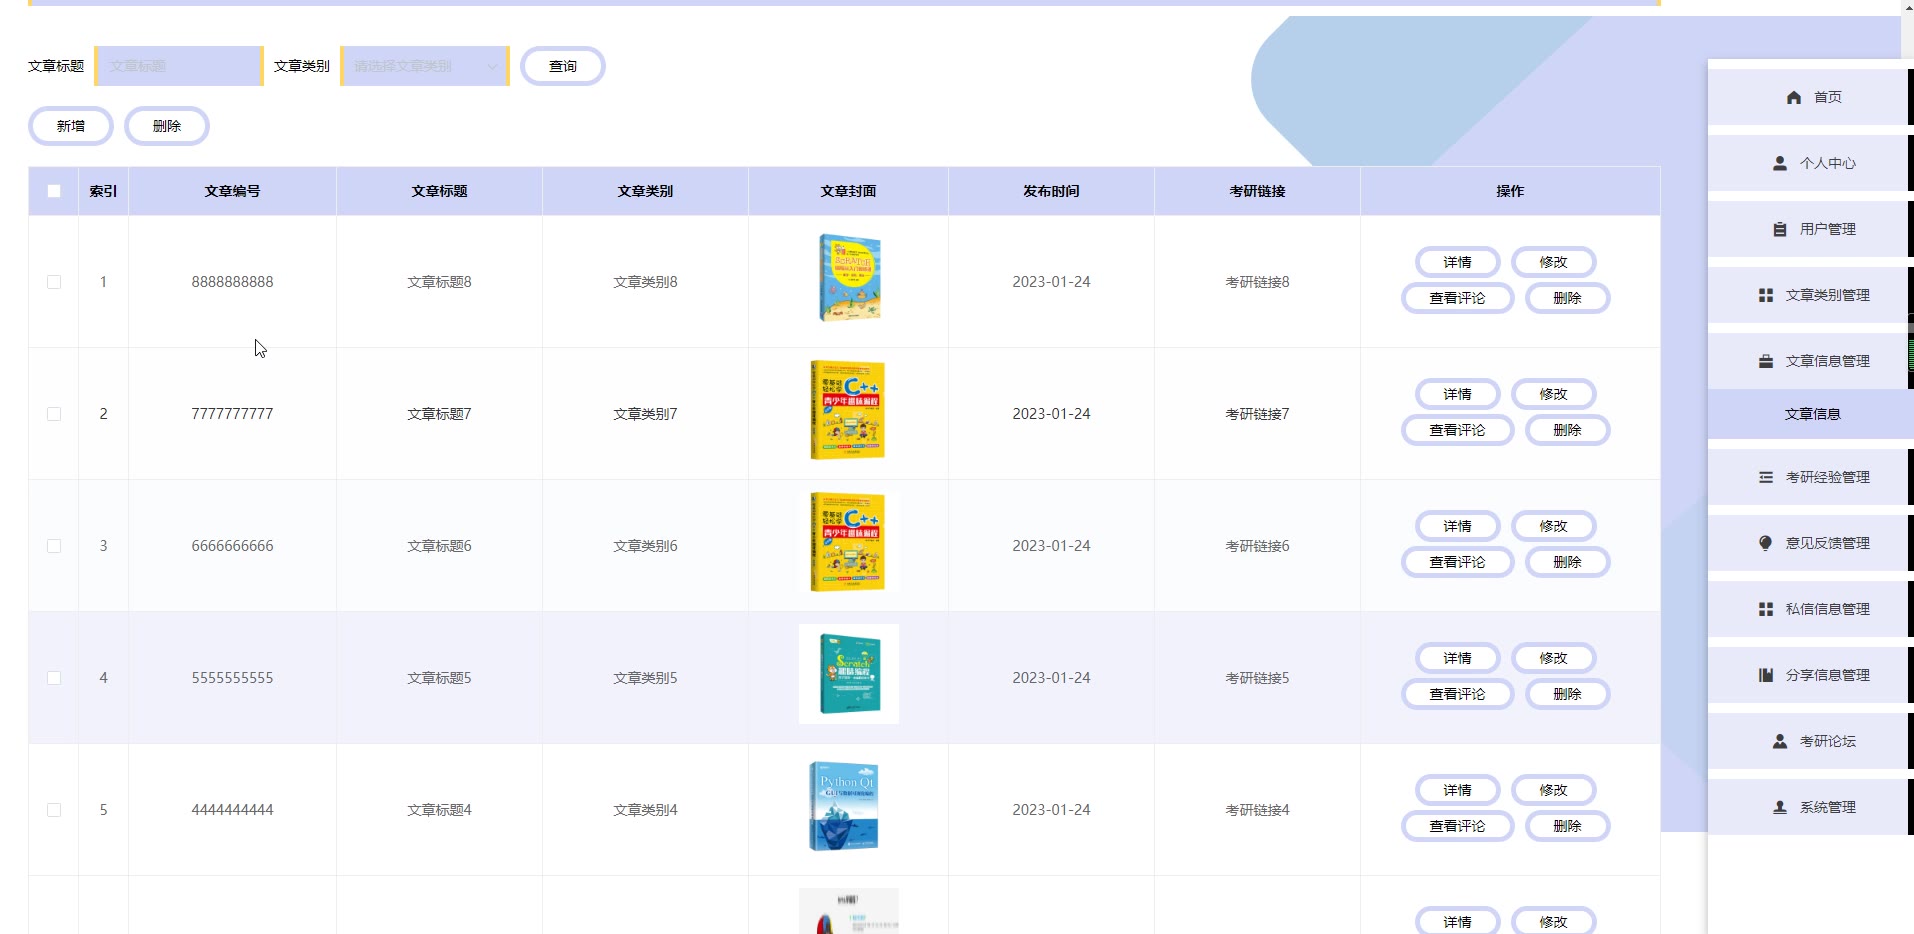The image size is (1914, 934).
Task: Select the 文章信息 submenu entry
Action: [x=1811, y=414]
